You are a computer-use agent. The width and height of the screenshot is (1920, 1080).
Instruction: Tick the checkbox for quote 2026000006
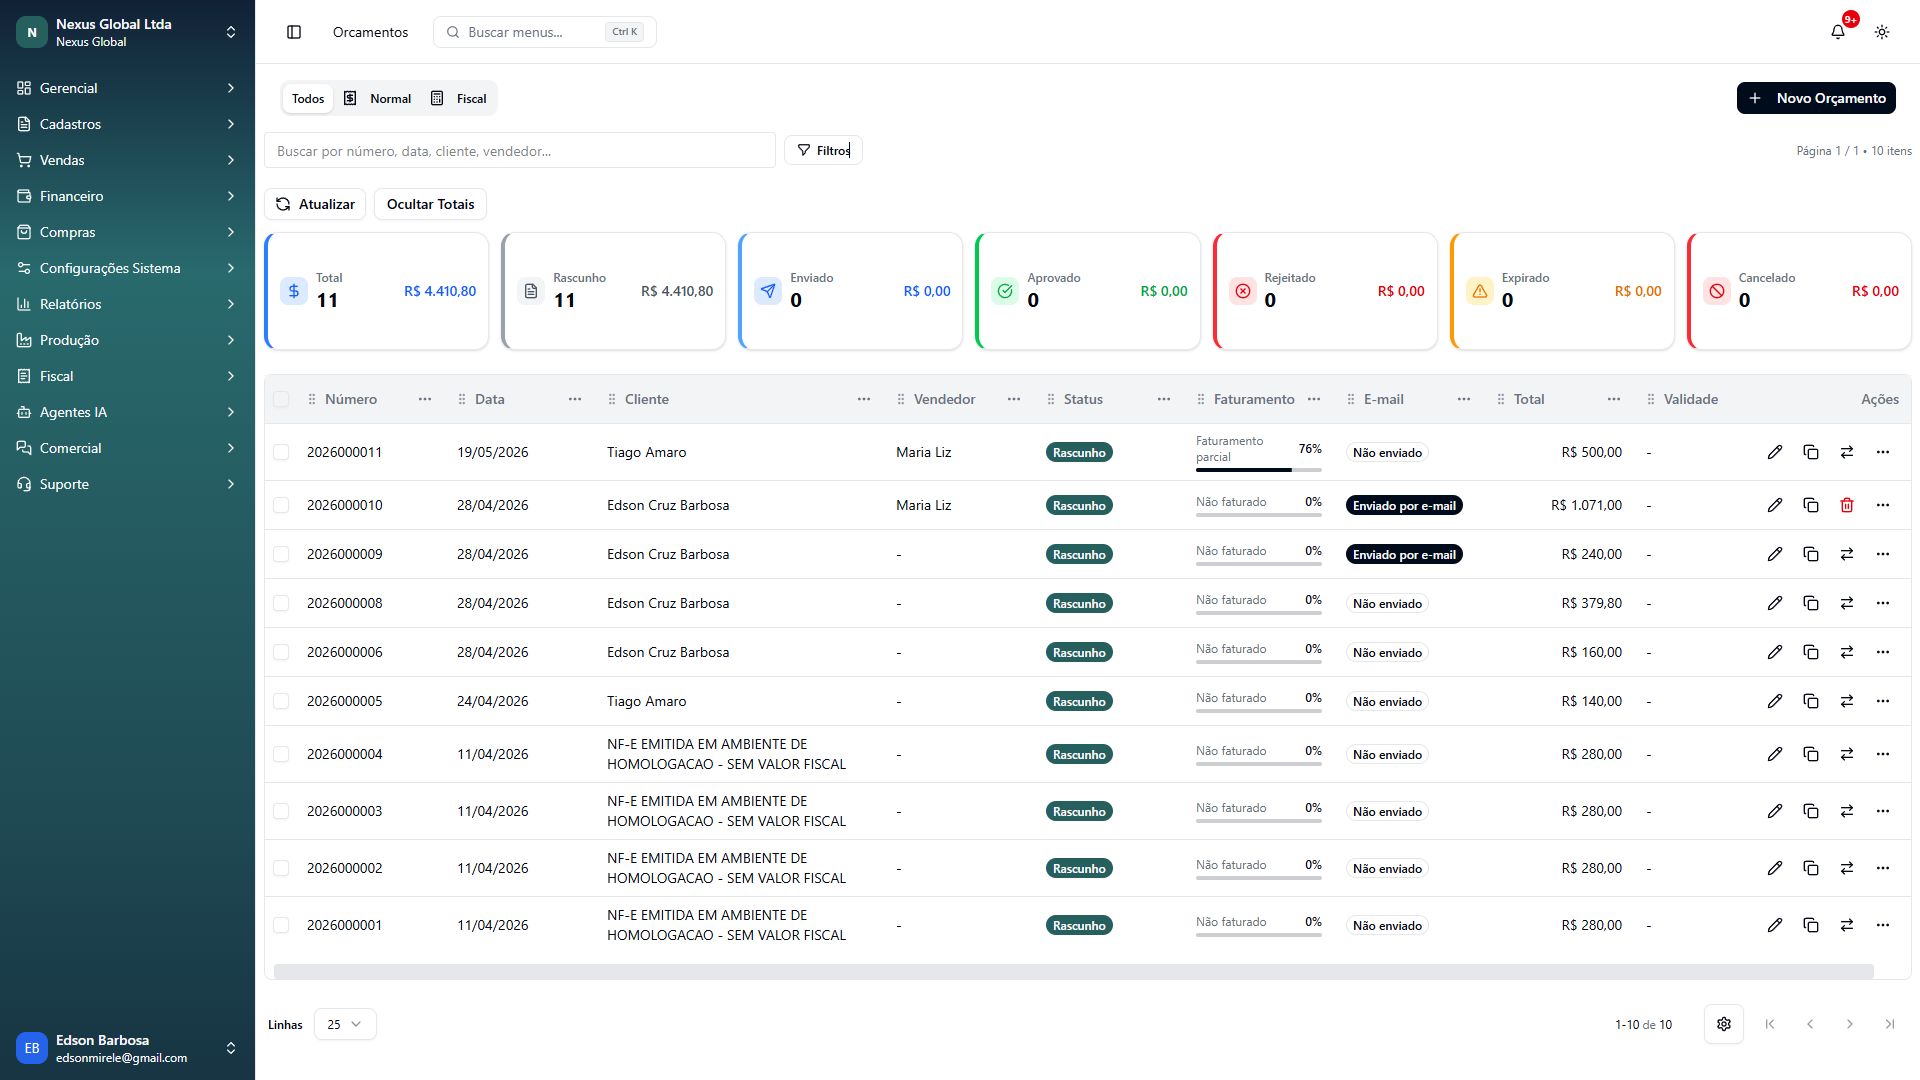tap(281, 652)
